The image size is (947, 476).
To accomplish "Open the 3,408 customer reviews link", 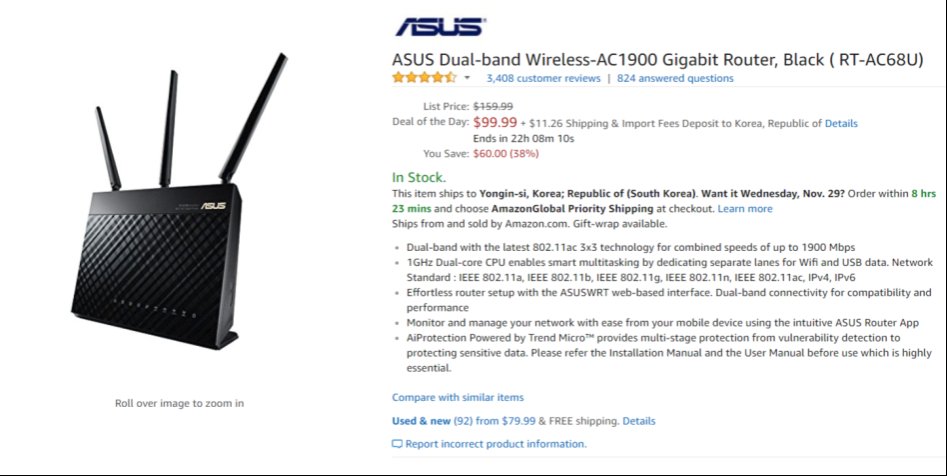I will pos(543,78).
